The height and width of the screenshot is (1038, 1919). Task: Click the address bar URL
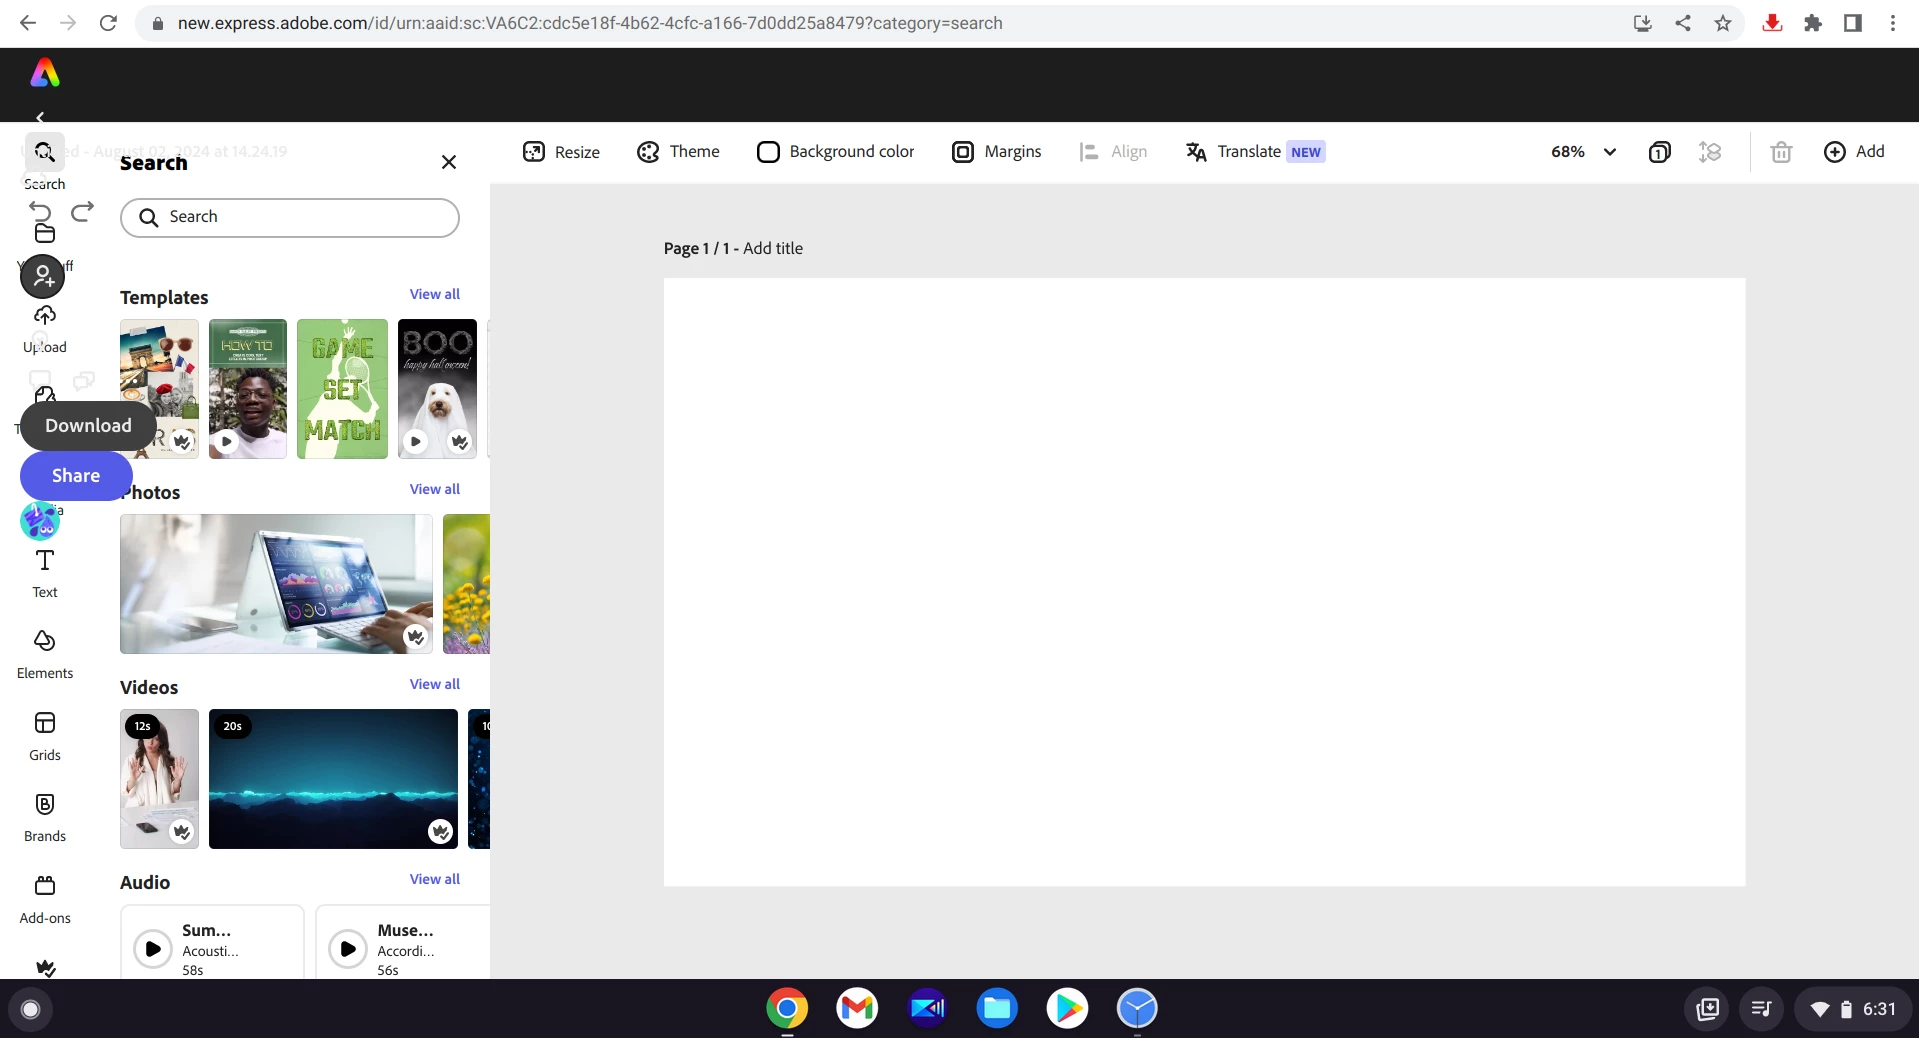click(590, 23)
